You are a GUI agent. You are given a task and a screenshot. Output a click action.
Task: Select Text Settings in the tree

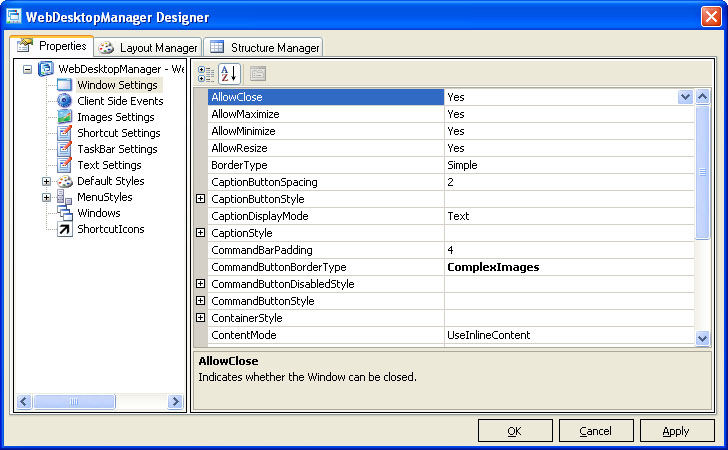tap(109, 165)
